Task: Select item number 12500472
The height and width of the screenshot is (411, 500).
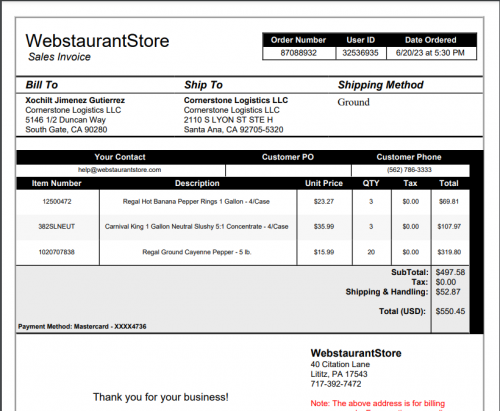Action: pyautogui.click(x=57, y=202)
